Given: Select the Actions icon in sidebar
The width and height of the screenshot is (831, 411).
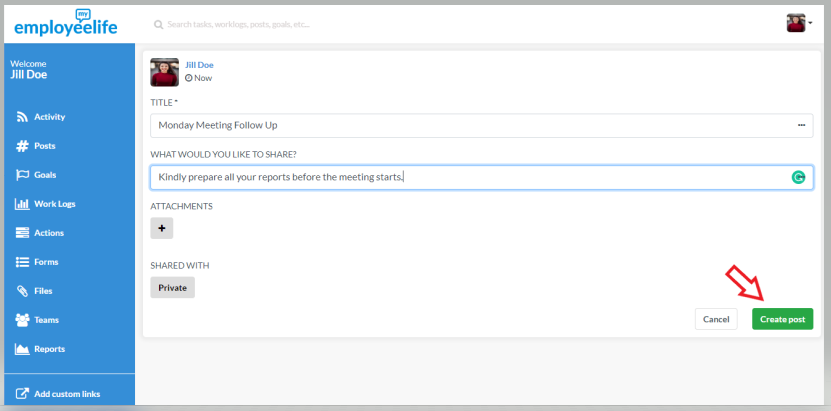Looking at the screenshot, I should click(22, 233).
